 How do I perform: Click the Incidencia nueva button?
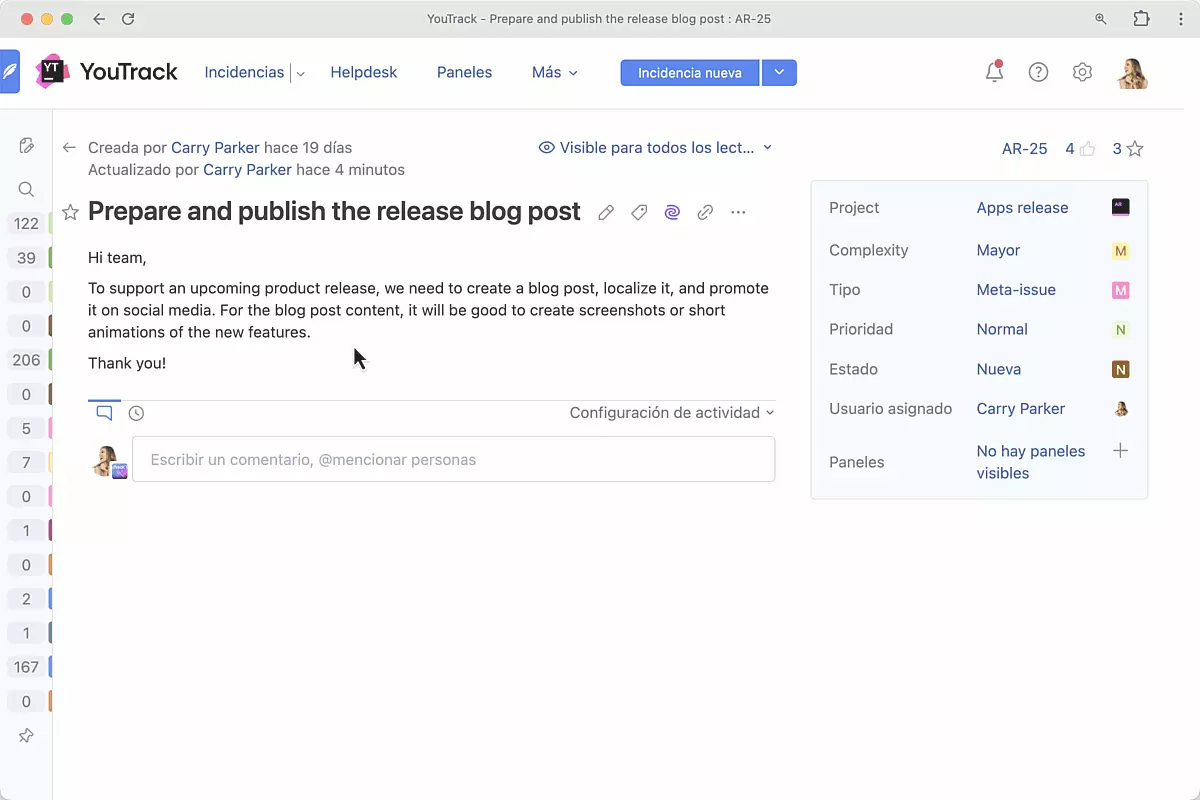(x=689, y=73)
